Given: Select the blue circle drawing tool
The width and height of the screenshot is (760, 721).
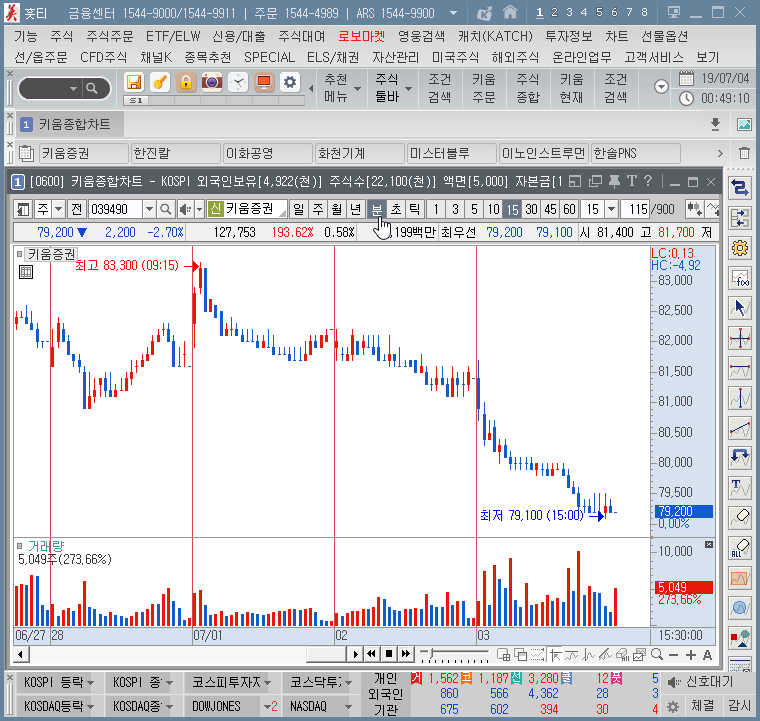Looking at the screenshot, I should tap(740, 608).
